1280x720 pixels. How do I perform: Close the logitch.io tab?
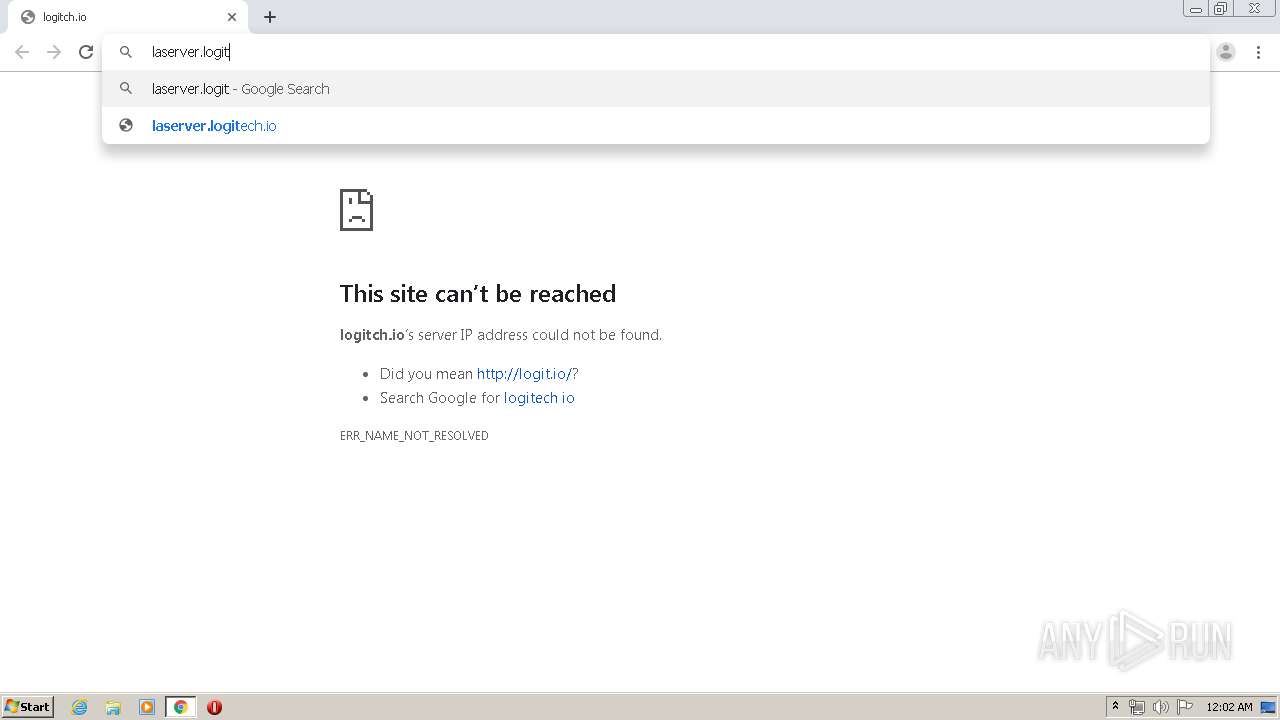pyautogui.click(x=232, y=17)
